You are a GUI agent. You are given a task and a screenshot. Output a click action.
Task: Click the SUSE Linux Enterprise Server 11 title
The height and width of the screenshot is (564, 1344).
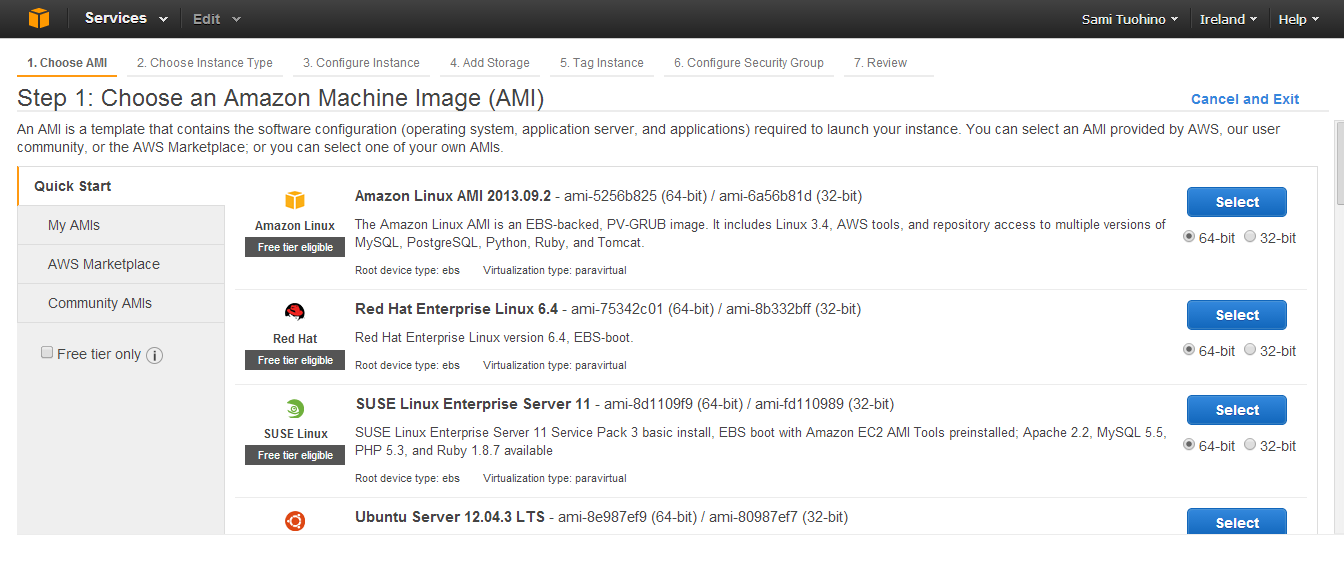pyautogui.click(x=473, y=404)
